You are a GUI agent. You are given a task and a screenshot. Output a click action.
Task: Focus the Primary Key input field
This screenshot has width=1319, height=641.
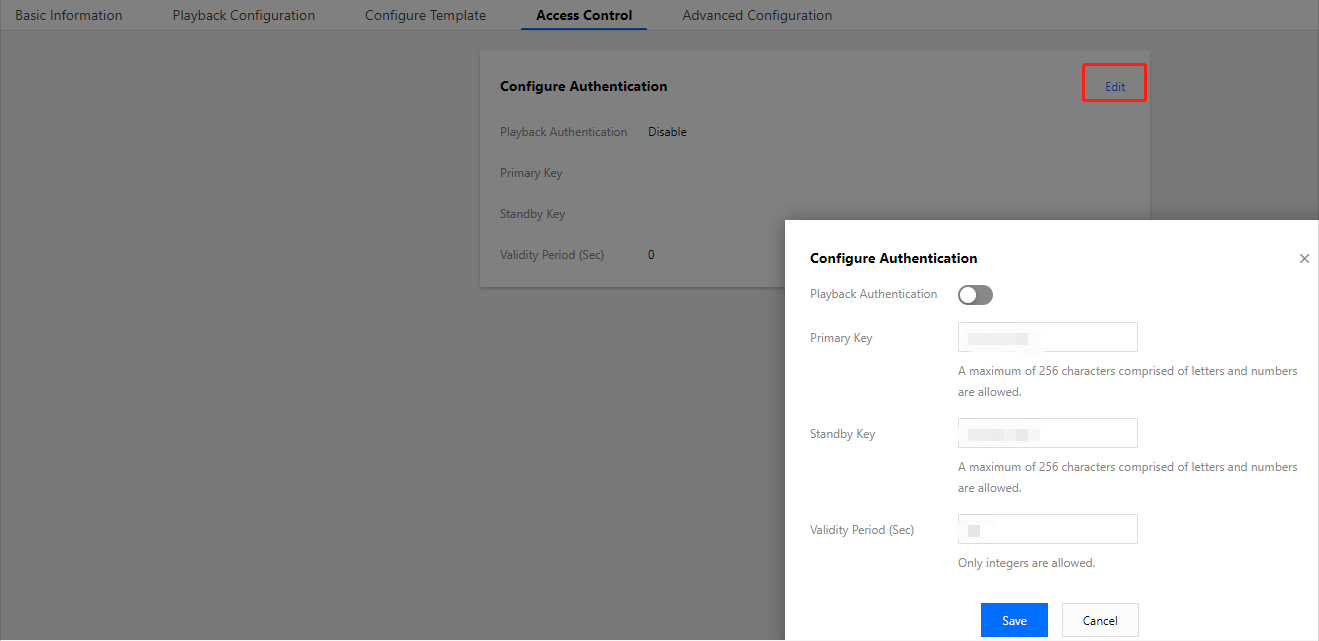pos(1047,337)
